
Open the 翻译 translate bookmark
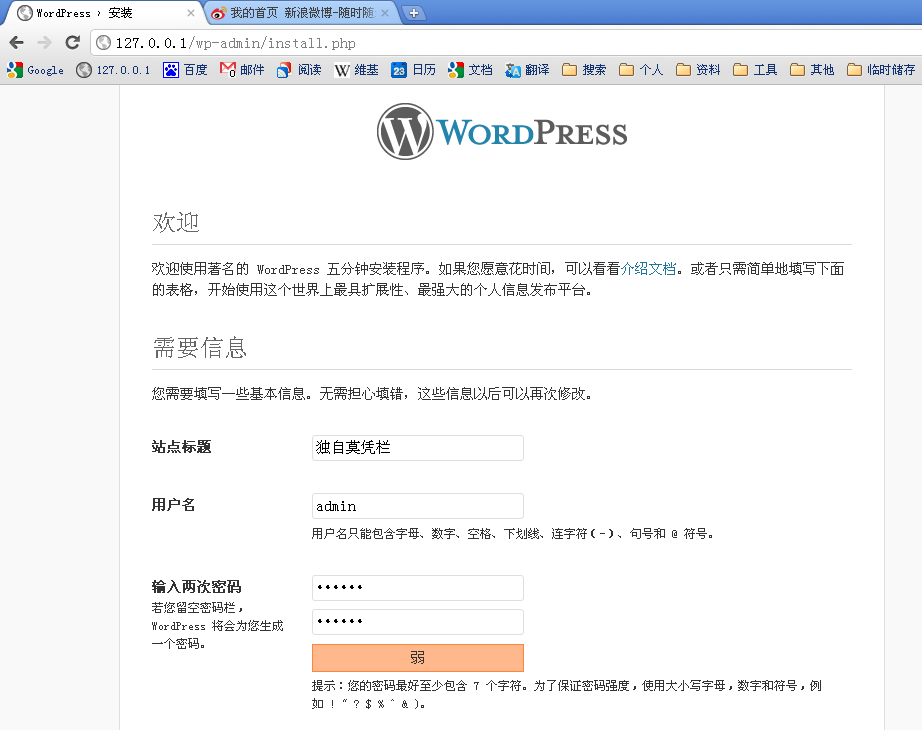[527, 70]
